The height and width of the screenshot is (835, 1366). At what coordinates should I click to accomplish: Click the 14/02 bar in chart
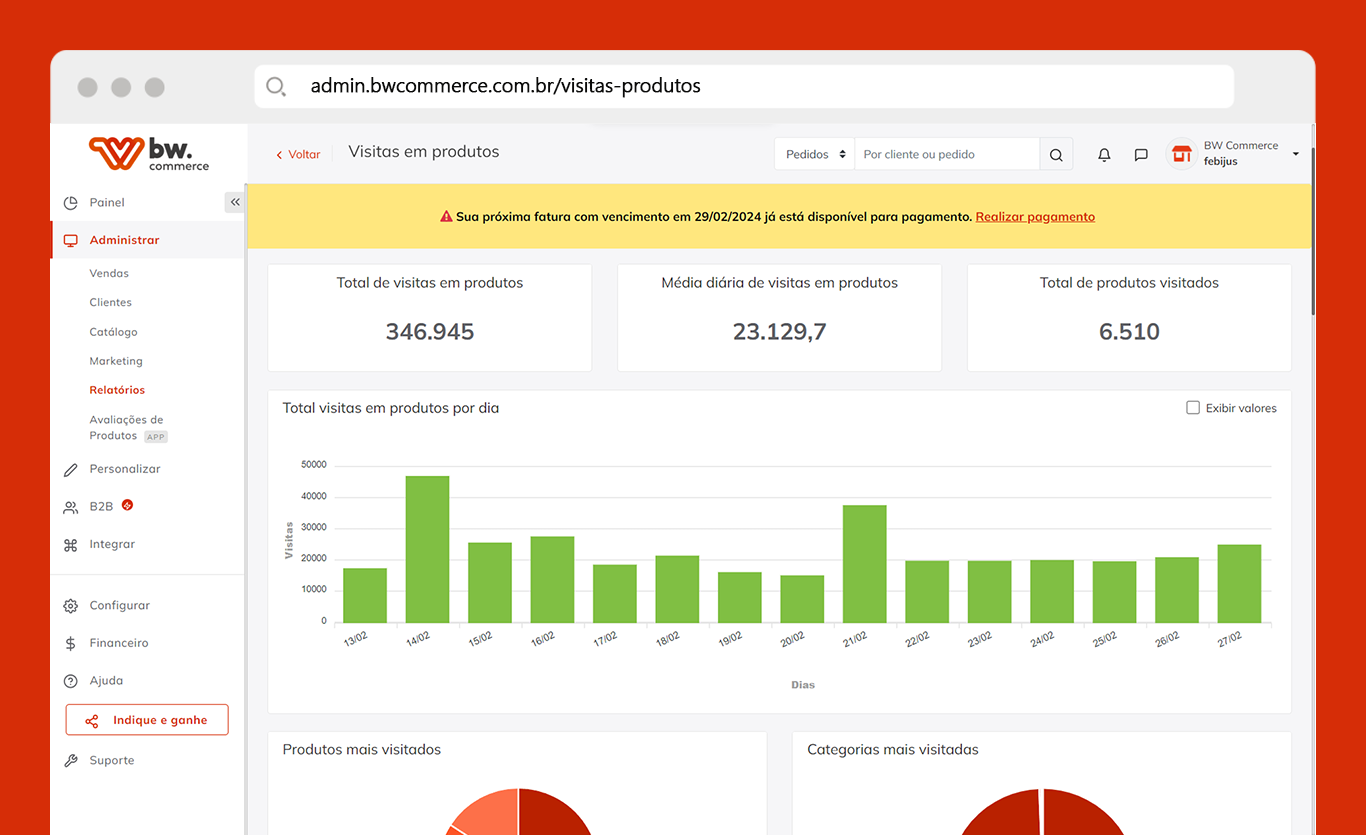[x=427, y=549]
